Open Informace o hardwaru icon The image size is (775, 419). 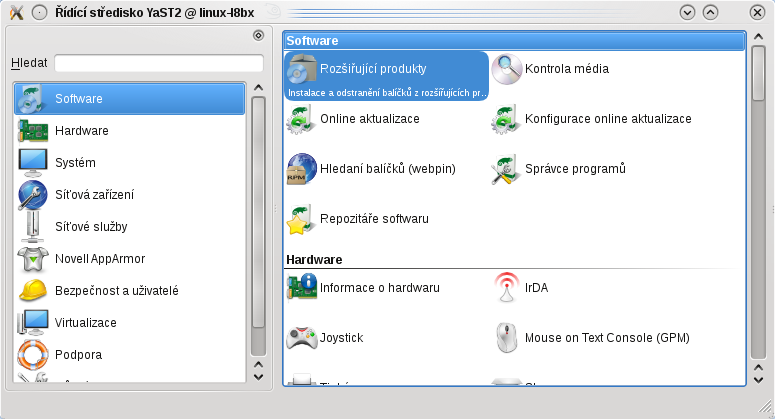click(301, 287)
